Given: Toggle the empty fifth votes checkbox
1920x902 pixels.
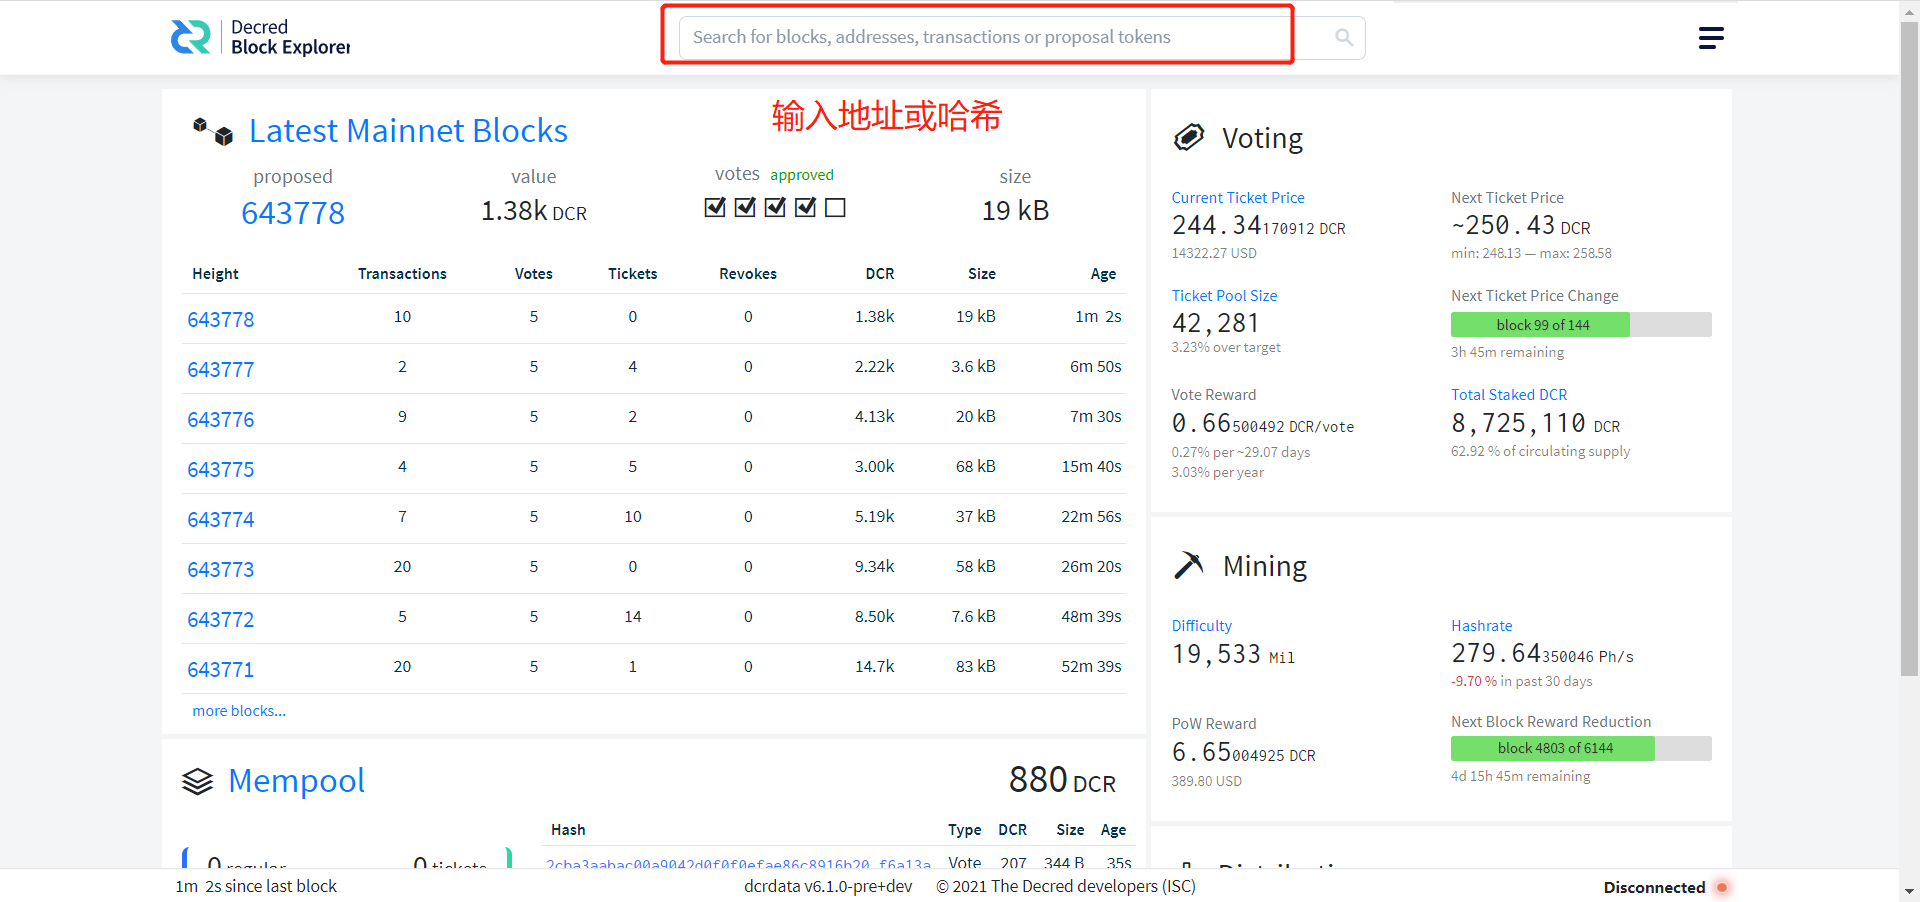Looking at the screenshot, I should pos(836,207).
